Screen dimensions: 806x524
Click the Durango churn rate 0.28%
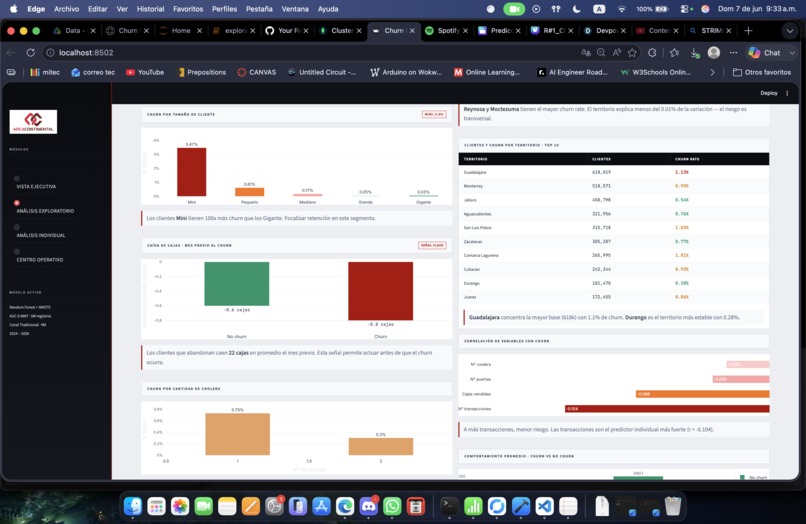point(682,283)
